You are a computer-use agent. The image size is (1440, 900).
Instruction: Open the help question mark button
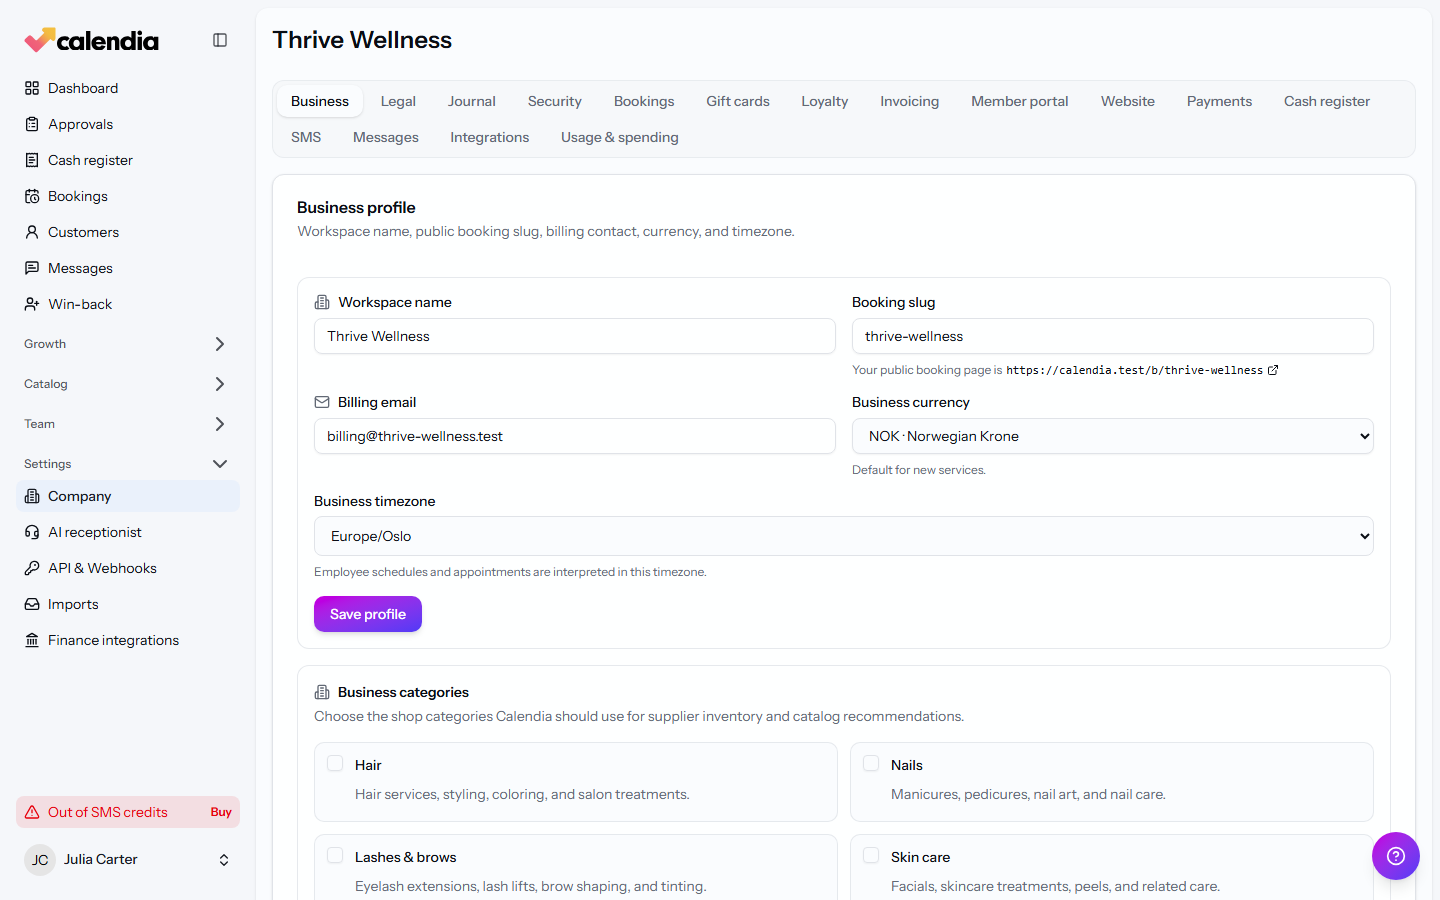click(x=1396, y=856)
